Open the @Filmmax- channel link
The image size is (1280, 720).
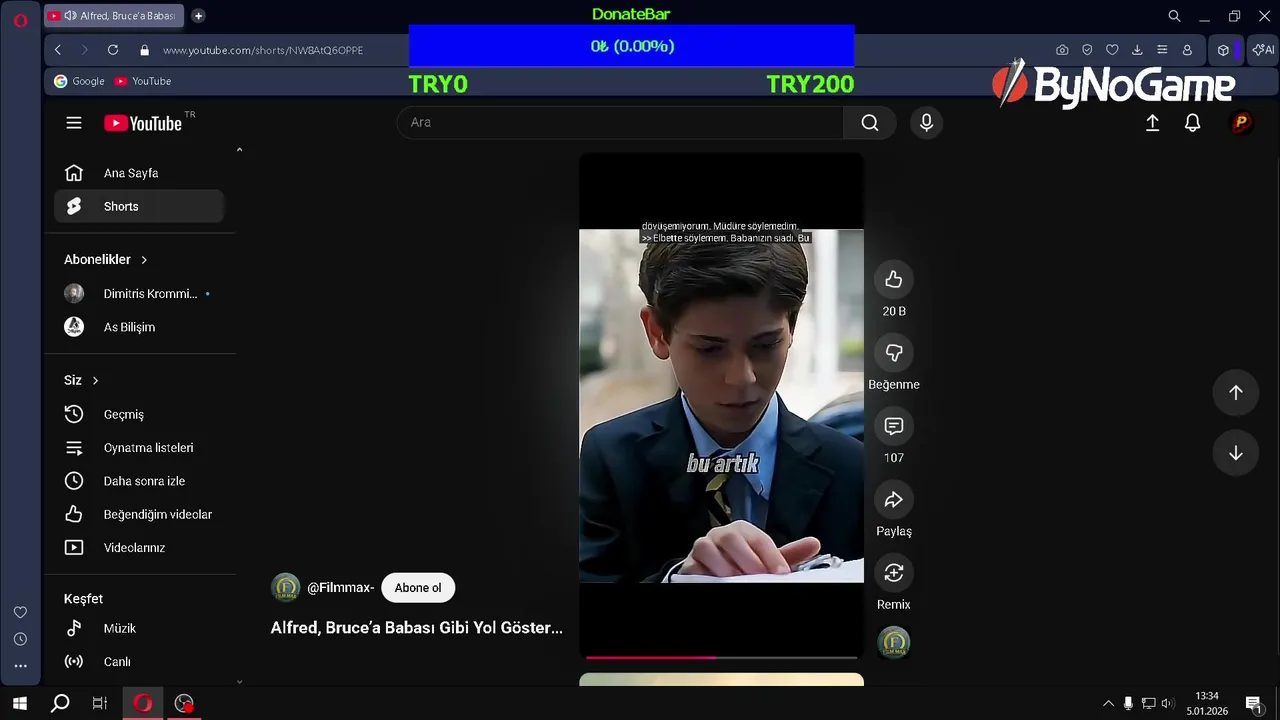[340, 588]
